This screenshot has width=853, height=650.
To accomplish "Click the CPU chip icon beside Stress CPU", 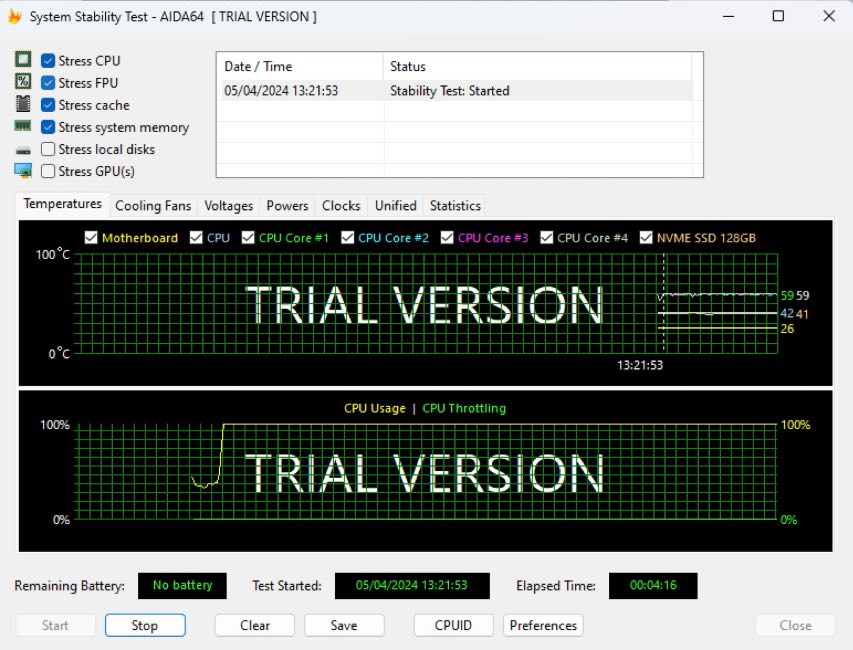I will pos(23,59).
